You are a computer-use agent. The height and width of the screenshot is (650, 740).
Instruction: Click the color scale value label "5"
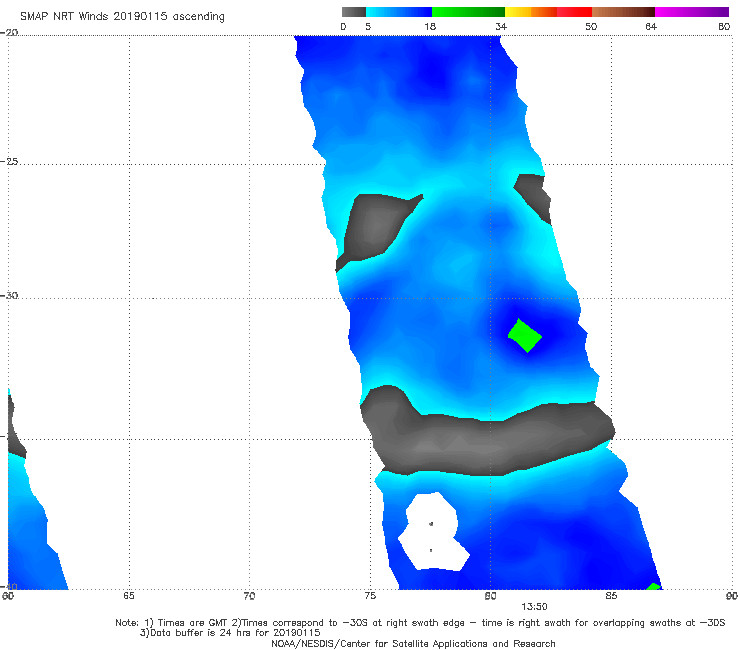click(x=368, y=27)
